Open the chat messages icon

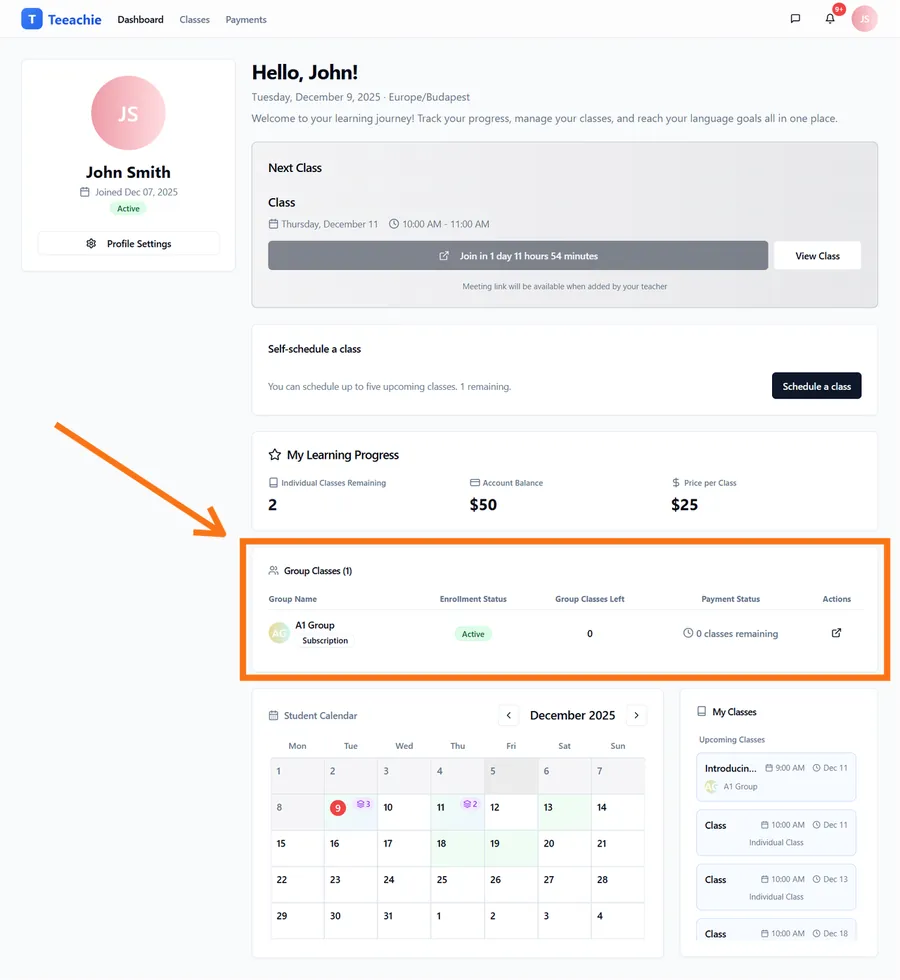coord(795,19)
